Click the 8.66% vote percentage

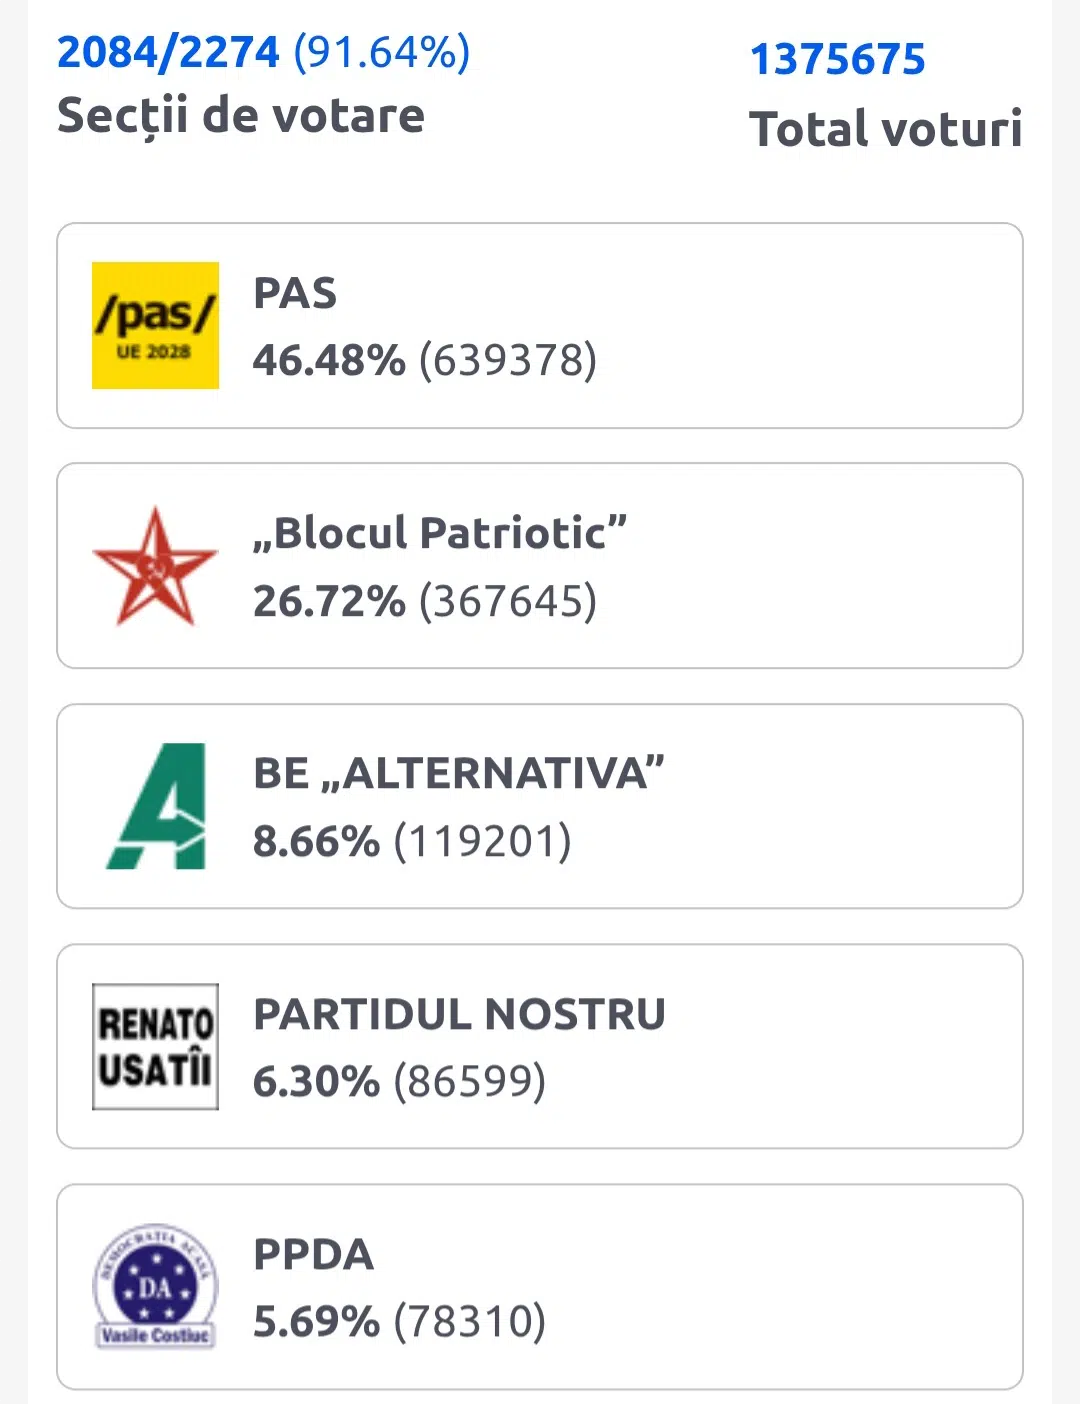316,841
